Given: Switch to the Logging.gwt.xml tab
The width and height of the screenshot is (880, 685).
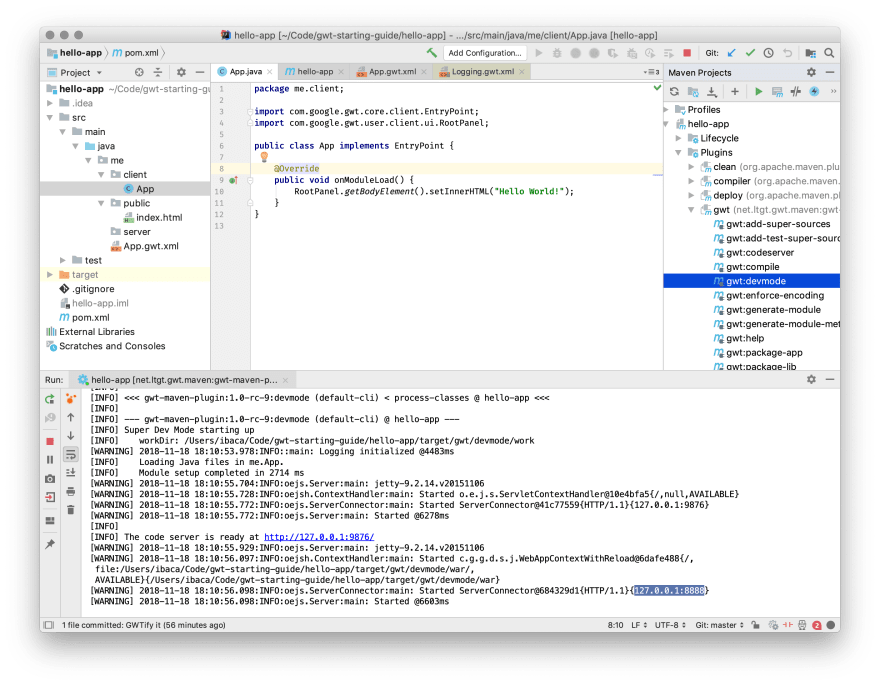Looking at the screenshot, I should point(483,72).
